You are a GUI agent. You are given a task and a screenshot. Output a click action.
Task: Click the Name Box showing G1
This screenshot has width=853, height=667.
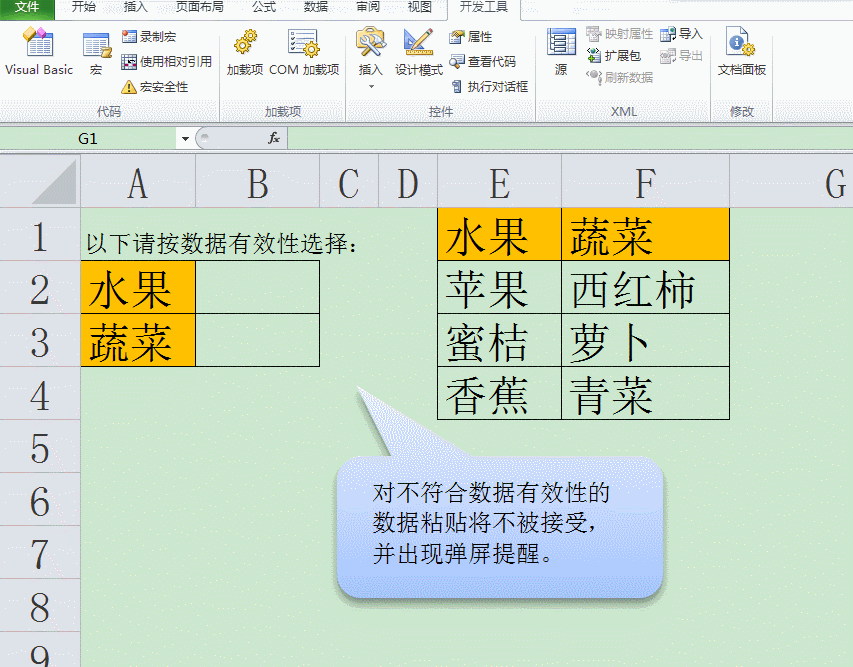[88, 139]
